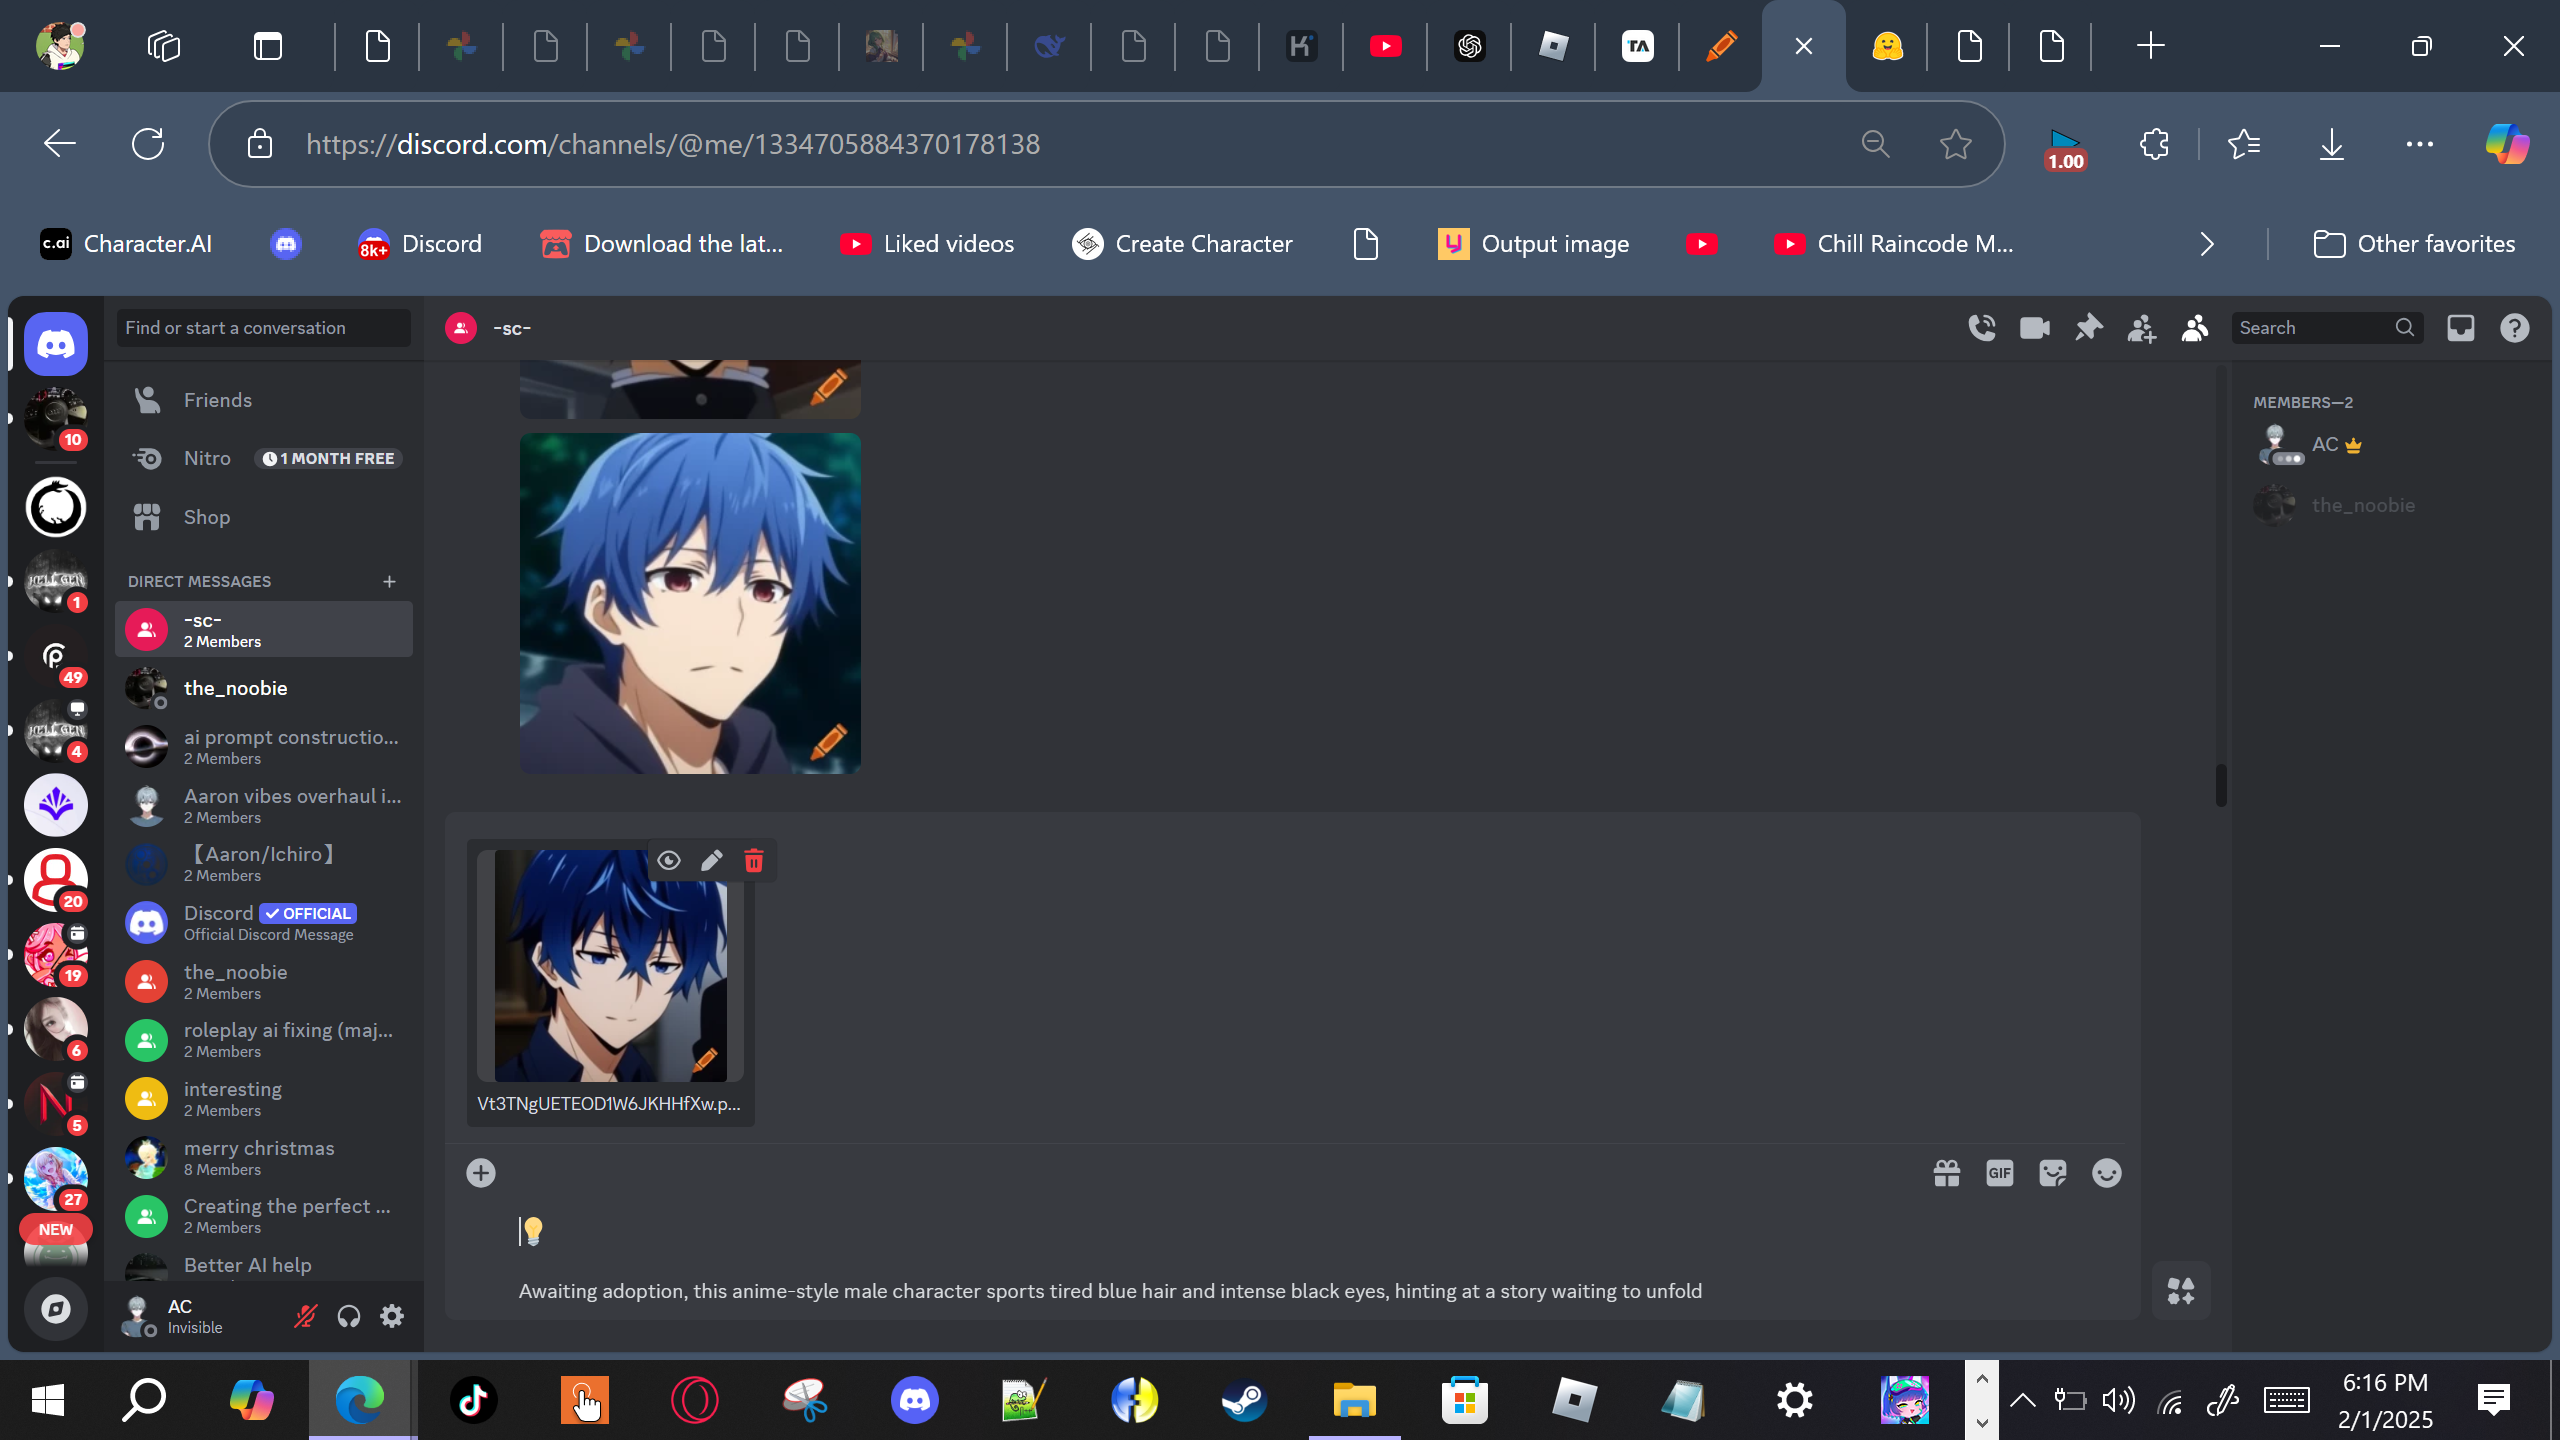Show hidden system tray icons
This screenshot has height=1440, width=2560.
click(x=2022, y=1399)
